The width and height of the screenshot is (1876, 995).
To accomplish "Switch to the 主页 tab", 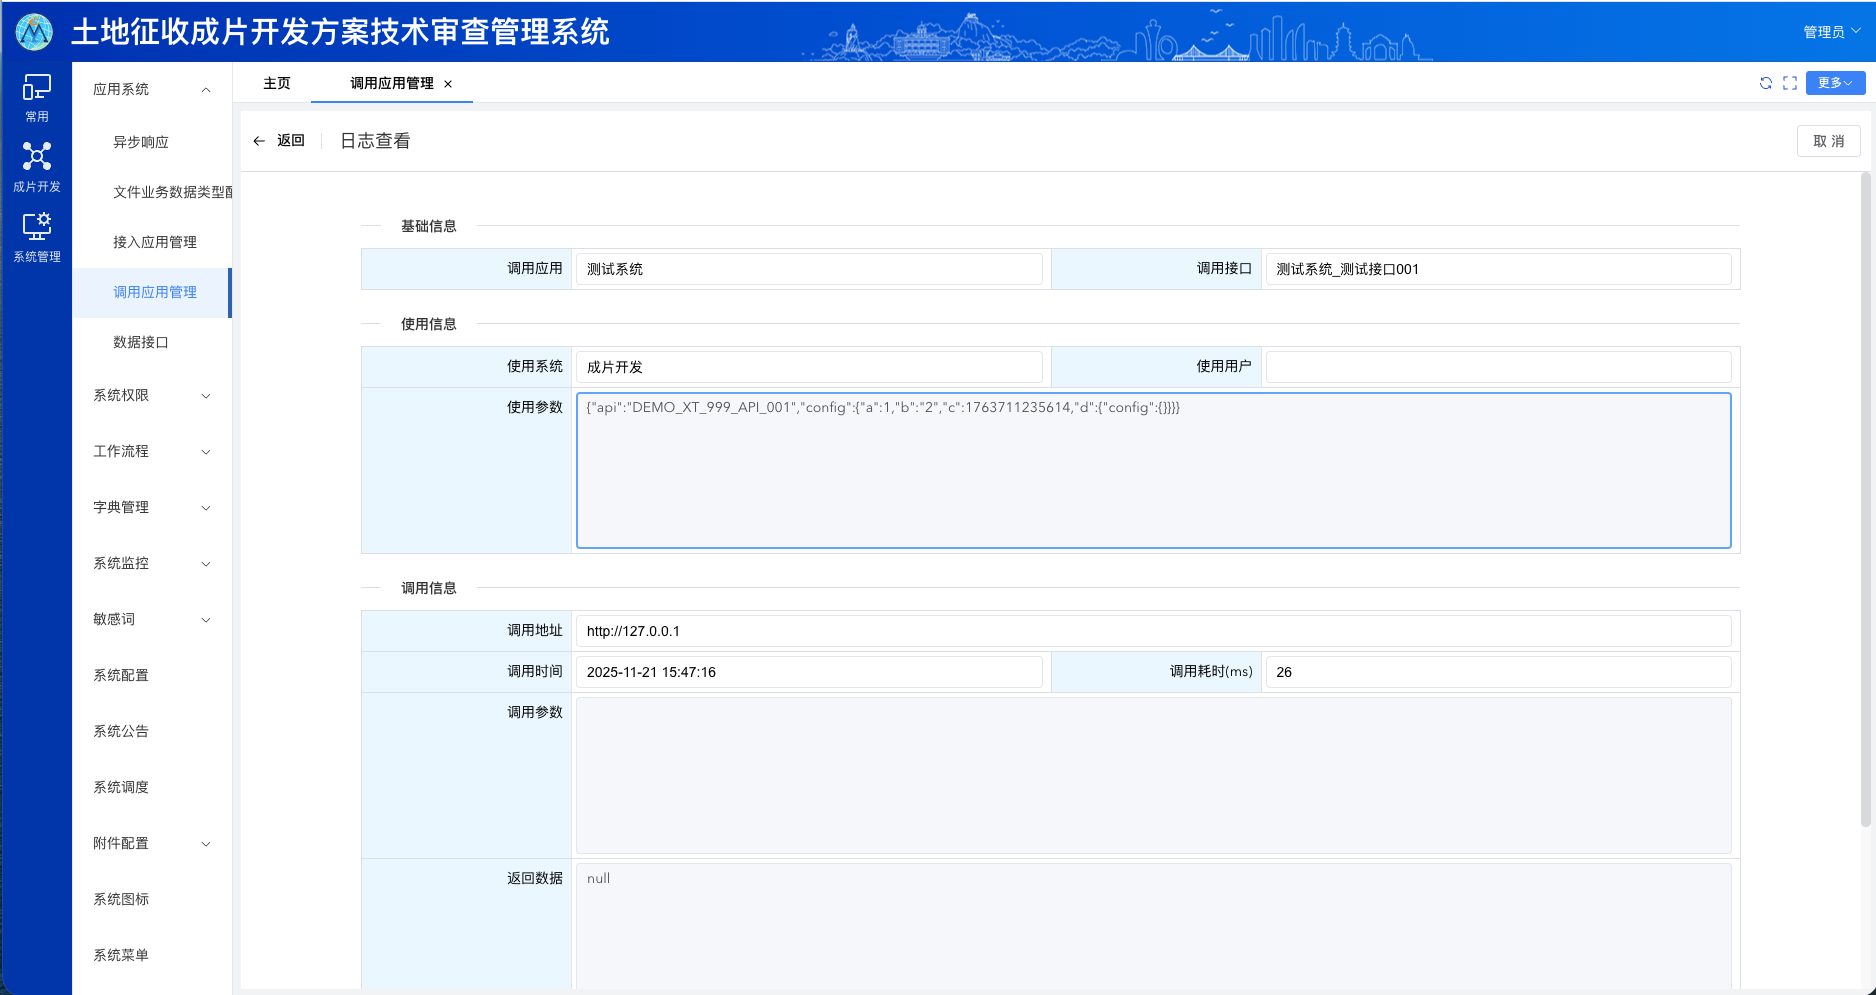I will (276, 84).
